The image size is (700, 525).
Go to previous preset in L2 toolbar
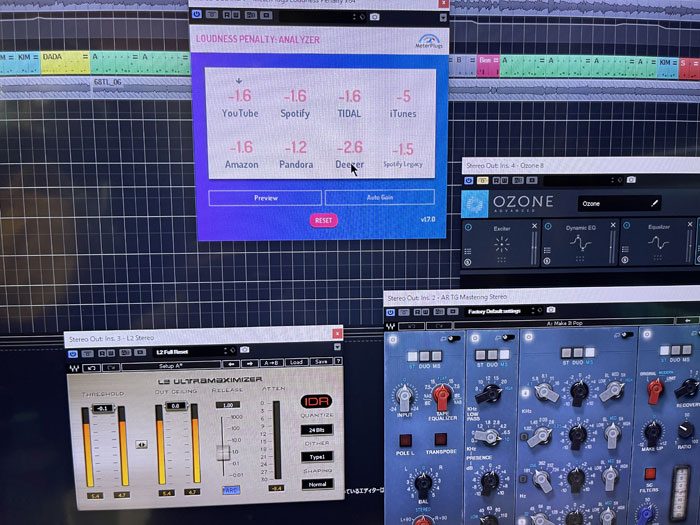231,364
